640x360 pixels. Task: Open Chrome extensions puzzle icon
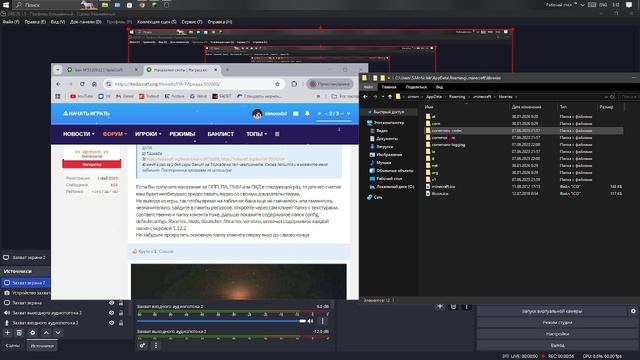pyautogui.click(x=294, y=84)
